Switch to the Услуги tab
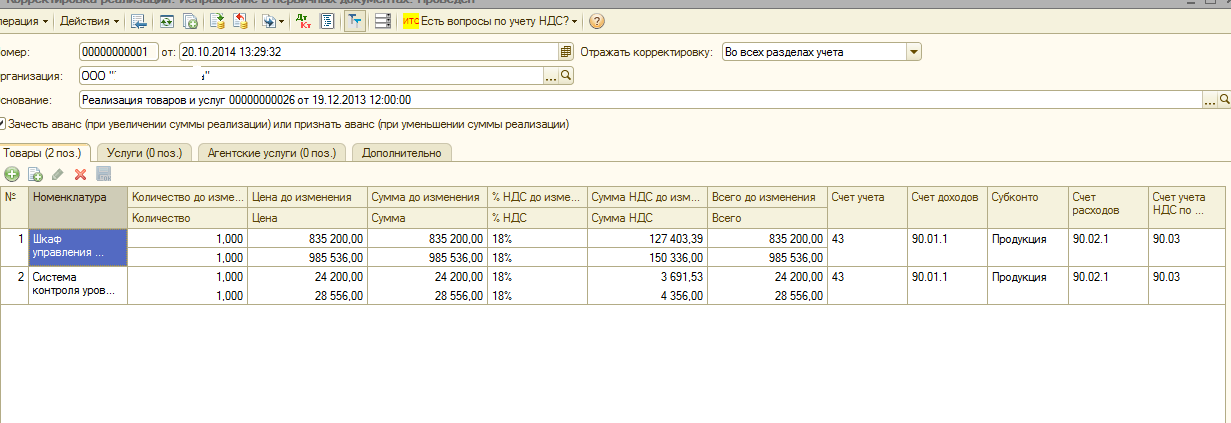Viewport: 1231px width, 423px height. point(144,152)
